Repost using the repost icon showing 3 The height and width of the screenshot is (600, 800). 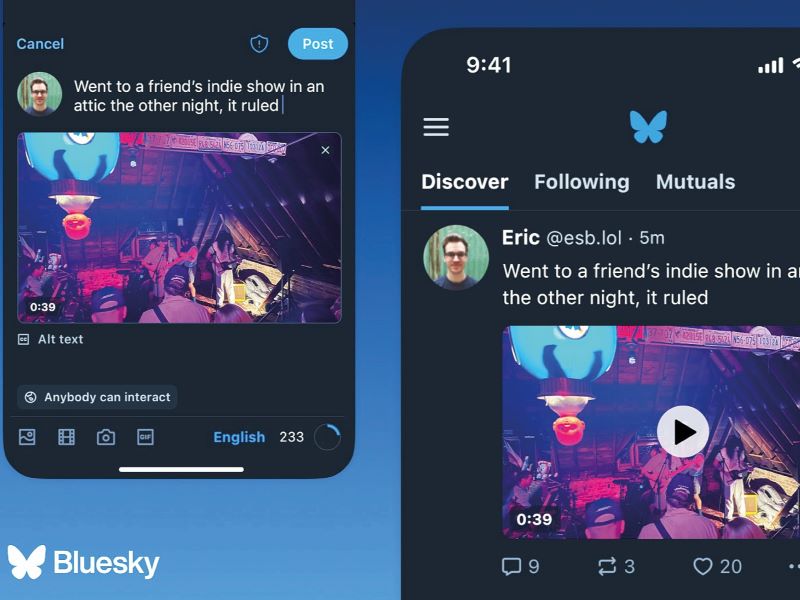pos(607,566)
